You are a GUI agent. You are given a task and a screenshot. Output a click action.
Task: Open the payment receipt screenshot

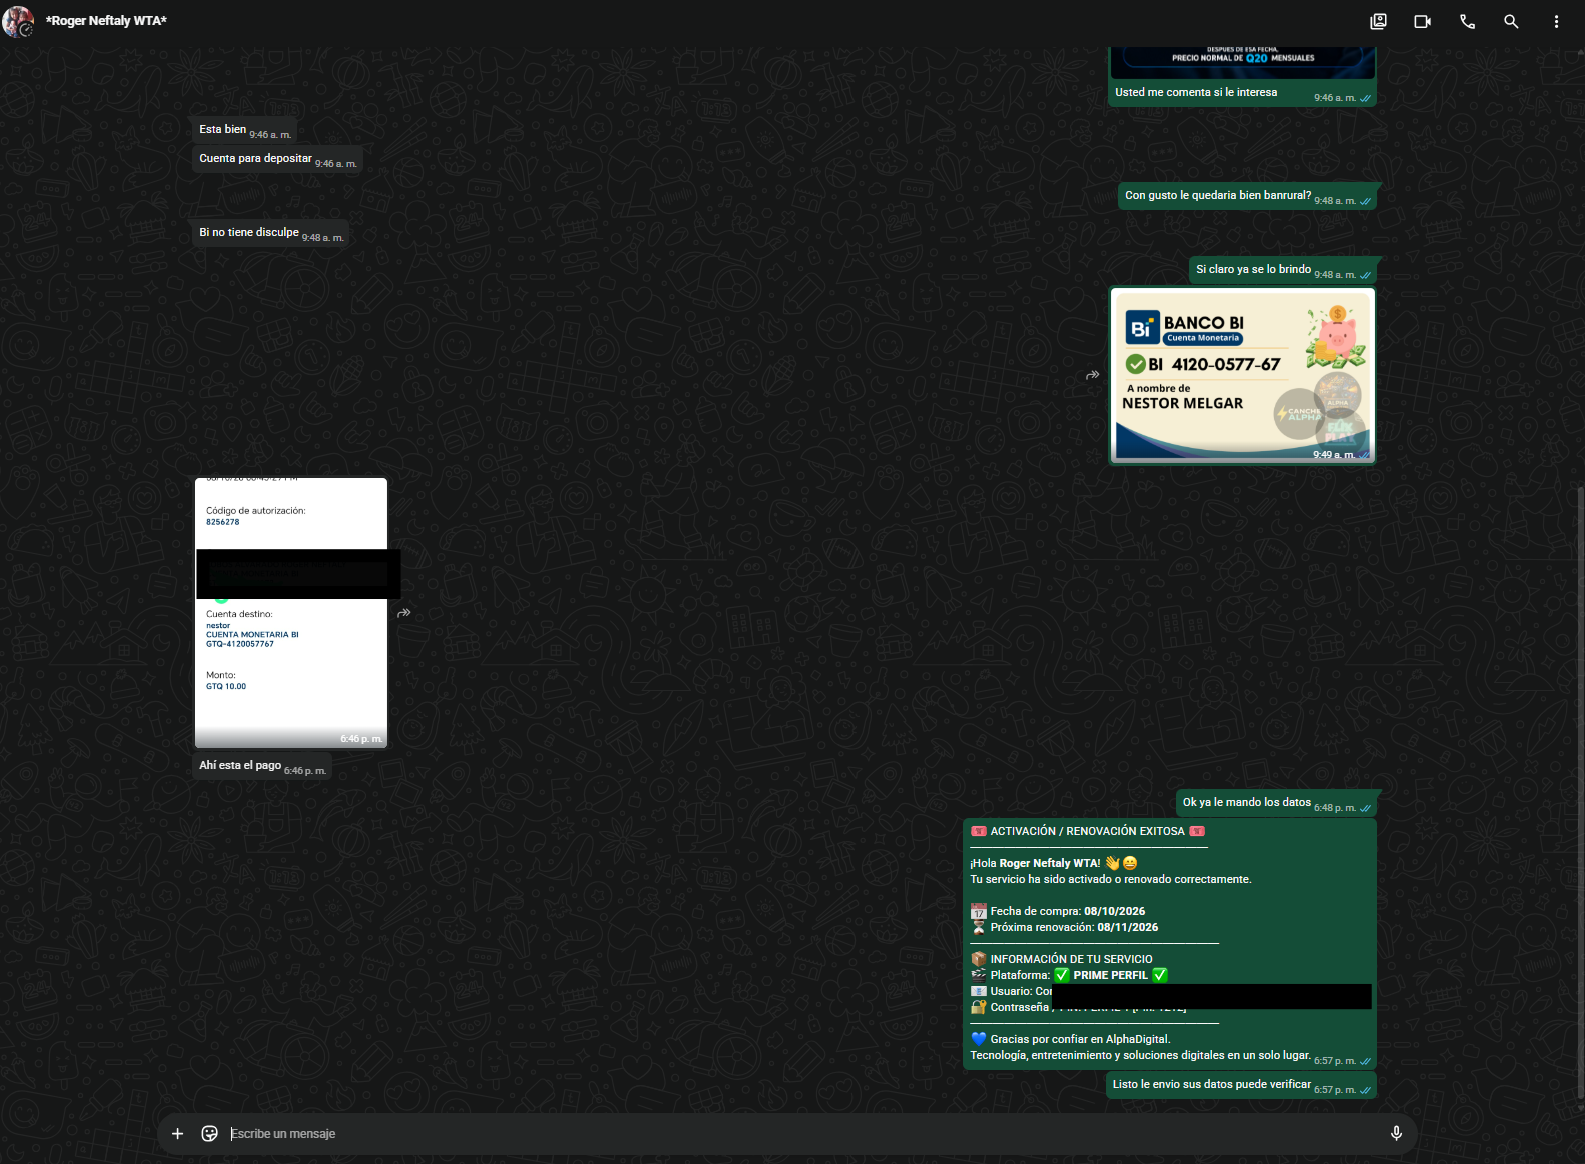click(291, 613)
